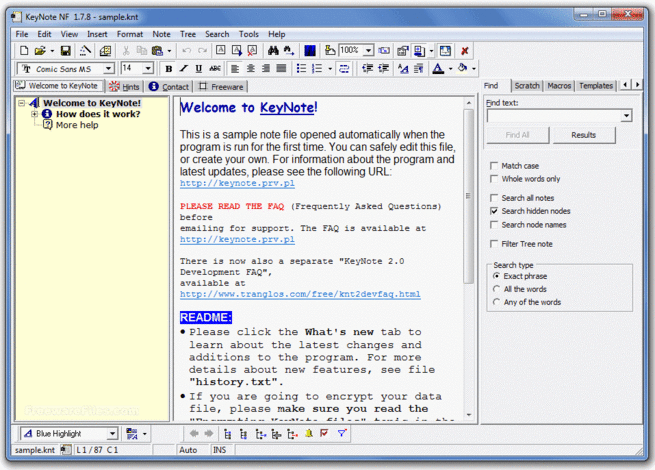Image resolution: width=655 pixels, height=470 pixels.
Task: Click the font color A icon
Action: pos(438,69)
